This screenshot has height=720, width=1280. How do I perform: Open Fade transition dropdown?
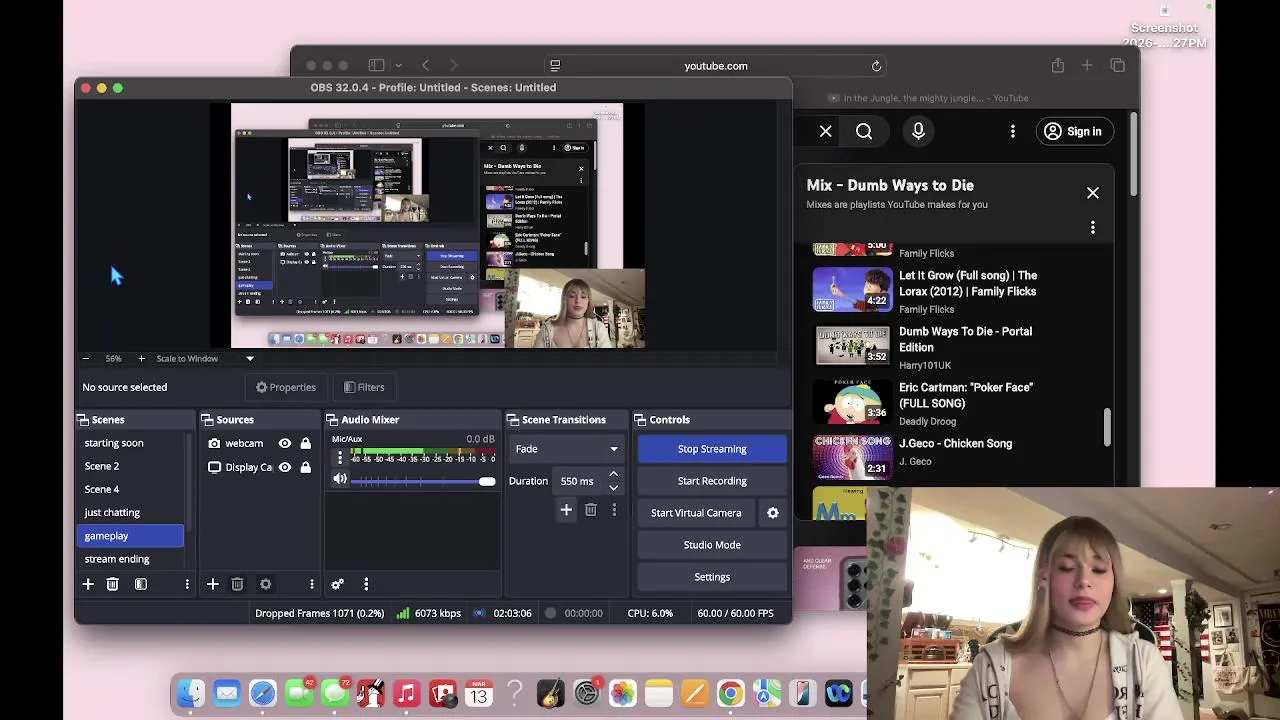click(566, 449)
